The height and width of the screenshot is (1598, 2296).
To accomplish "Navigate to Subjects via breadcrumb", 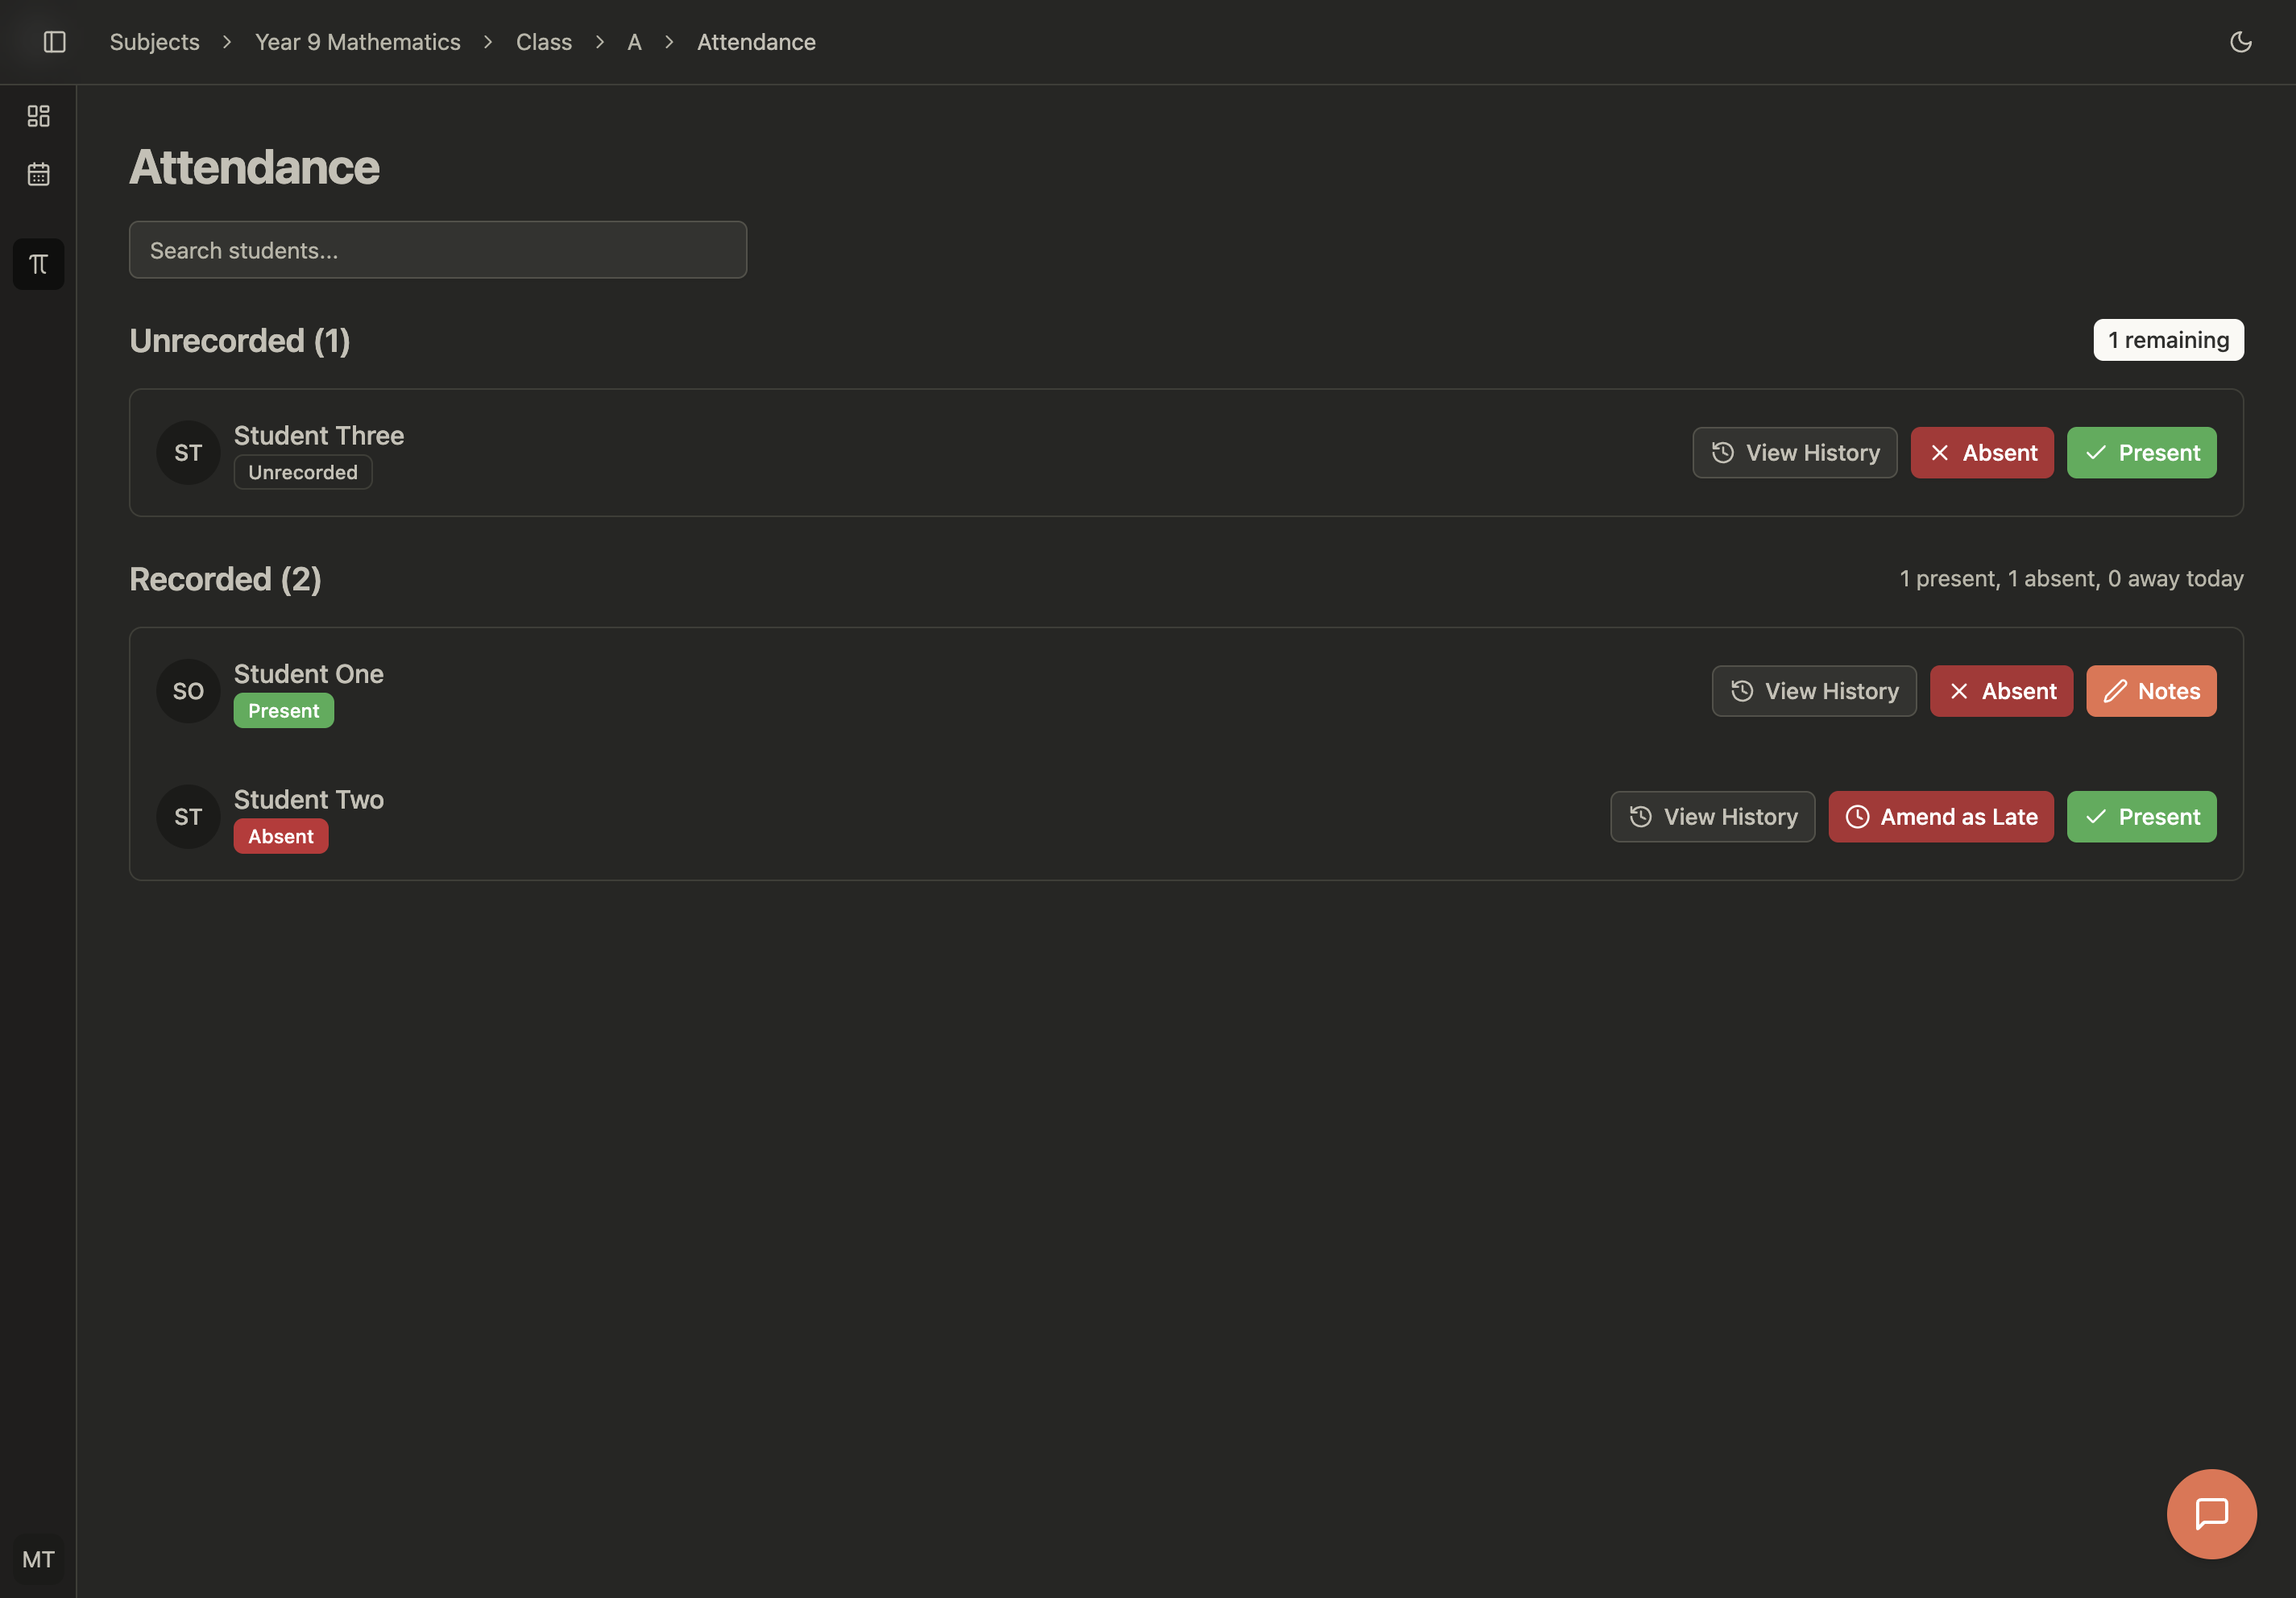I will tap(155, 42).
